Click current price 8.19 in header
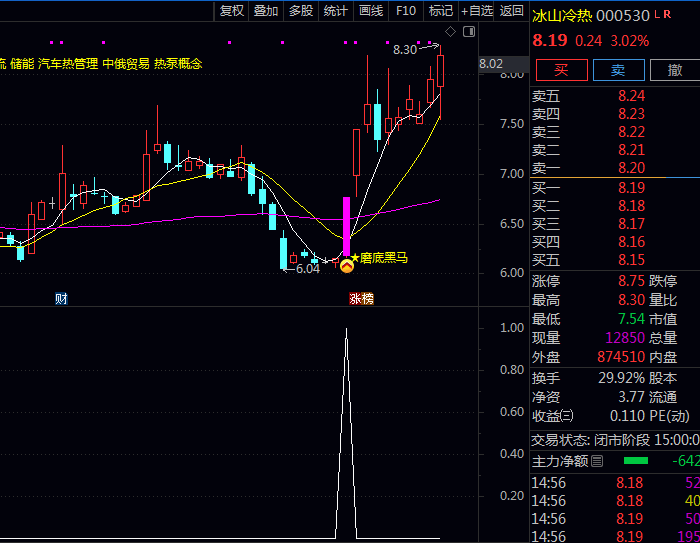700x543 pixels. click(550, 41)
